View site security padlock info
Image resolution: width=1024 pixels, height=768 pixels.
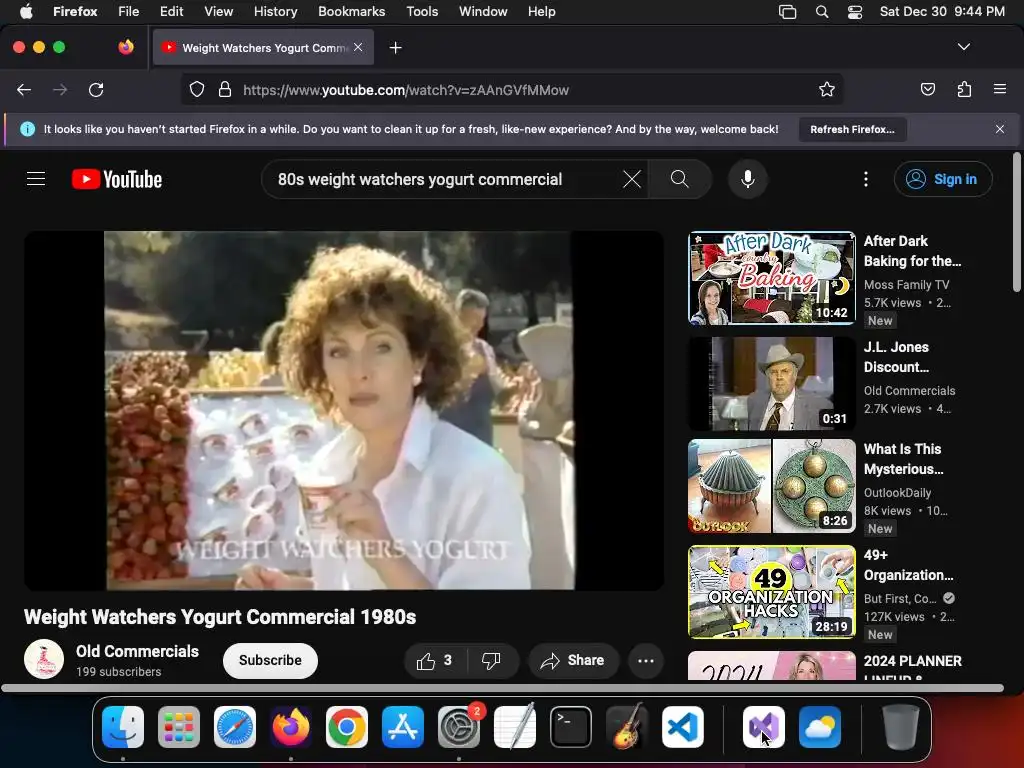point(225,89)
